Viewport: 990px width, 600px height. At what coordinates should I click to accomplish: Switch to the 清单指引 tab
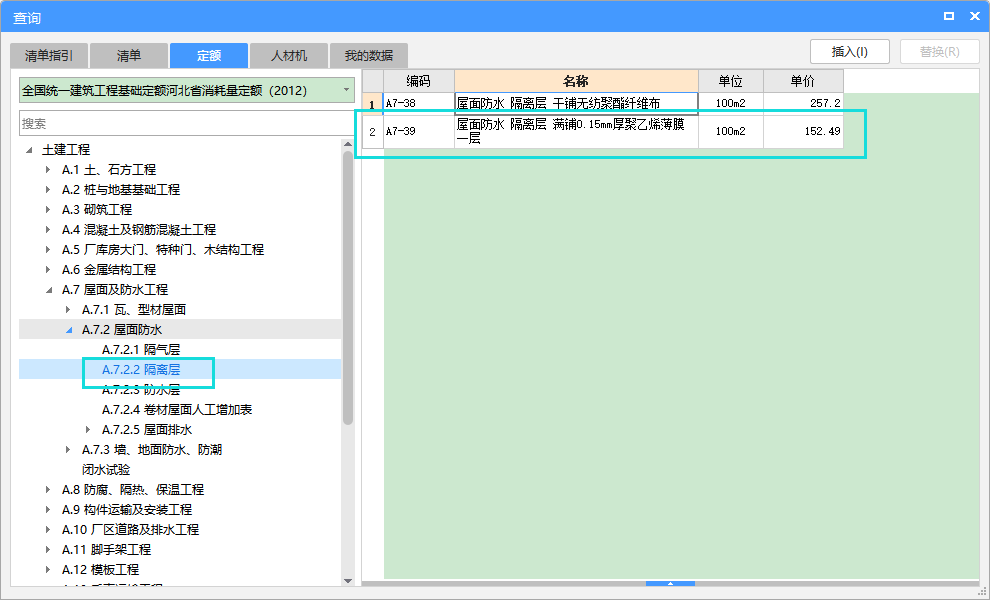pyautogui.click(x=49, y=56)
